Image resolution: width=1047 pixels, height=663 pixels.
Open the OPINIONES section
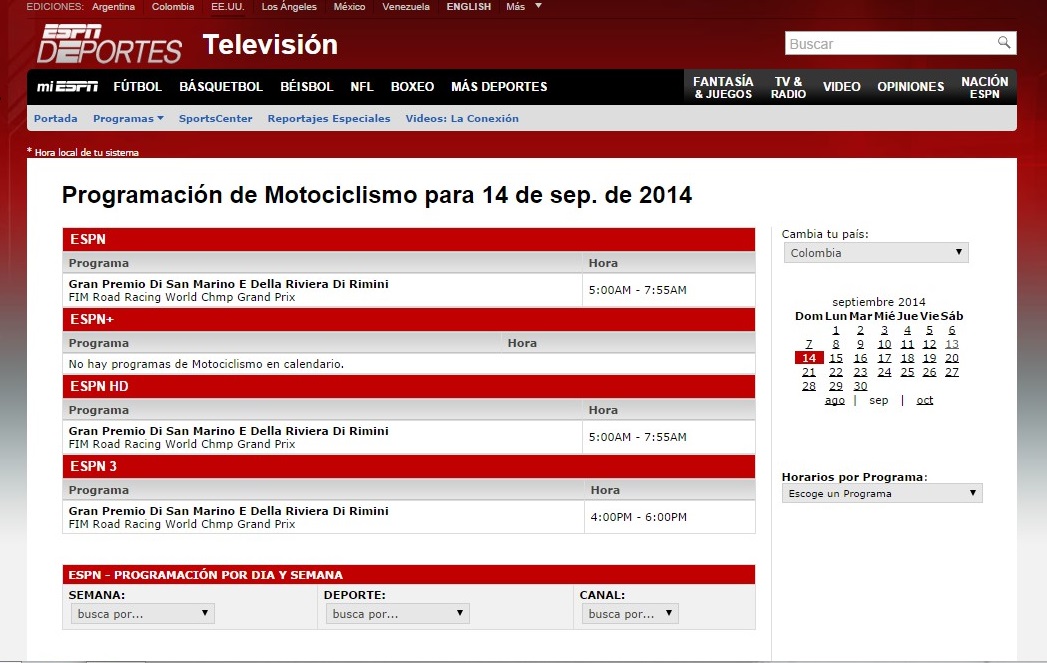click(x=911, y=87)
